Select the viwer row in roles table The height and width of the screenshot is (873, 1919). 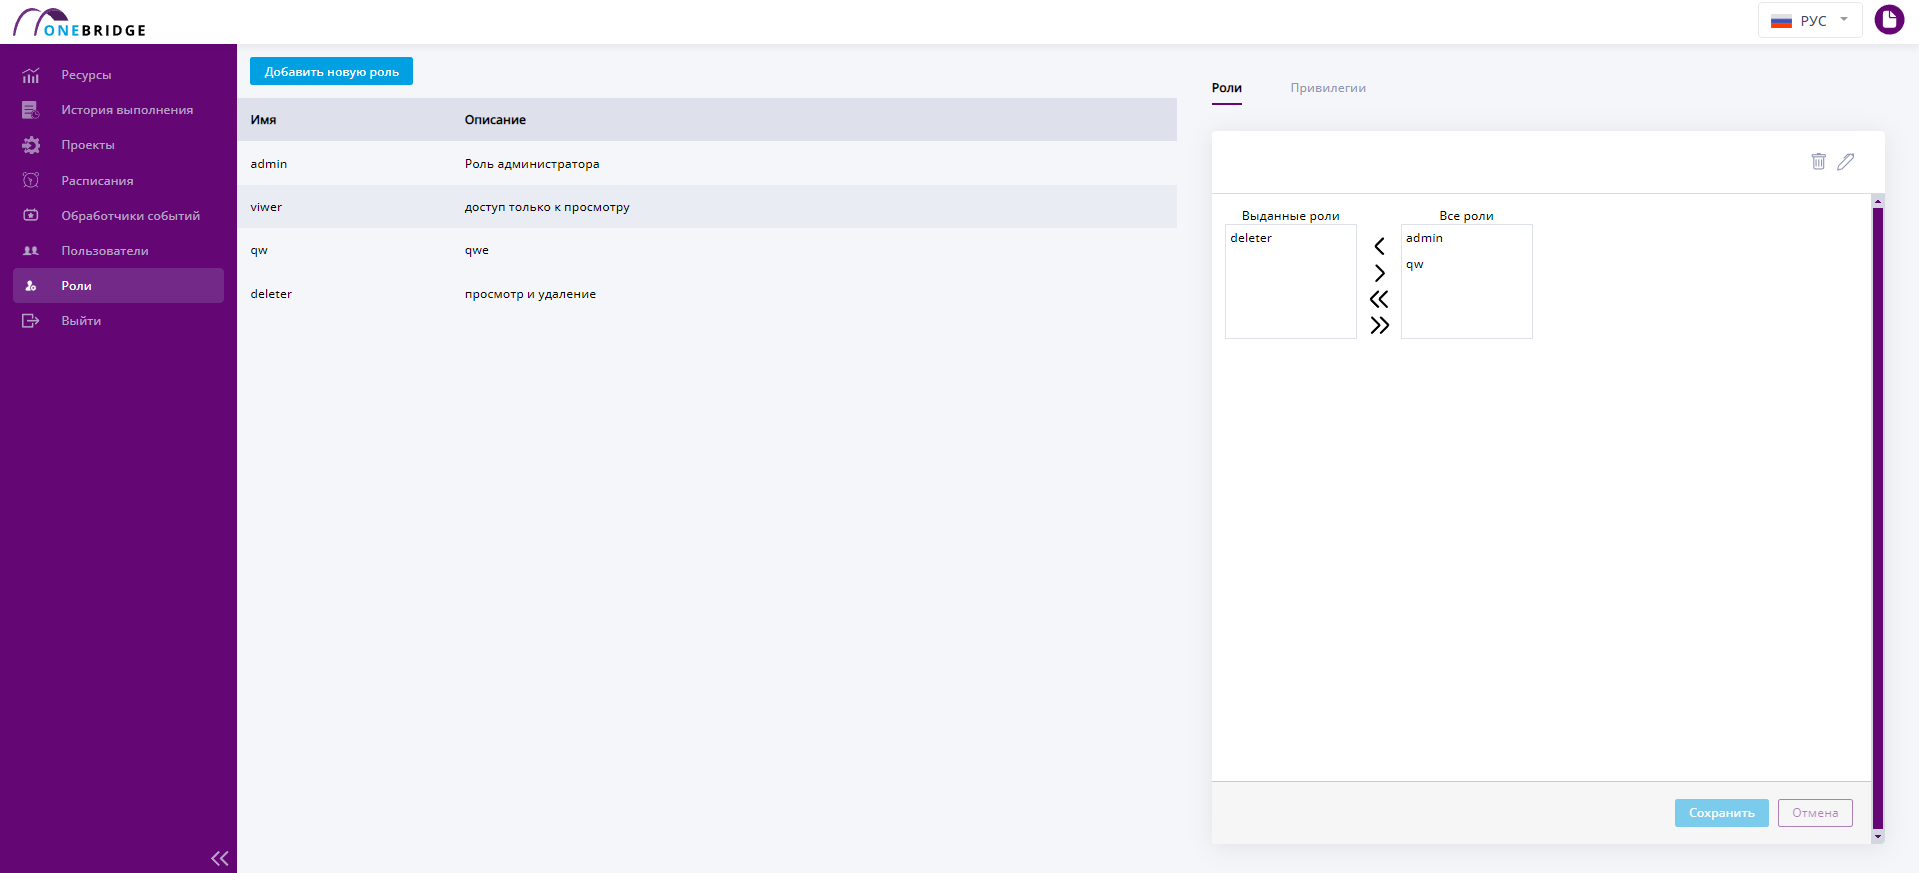707,207
